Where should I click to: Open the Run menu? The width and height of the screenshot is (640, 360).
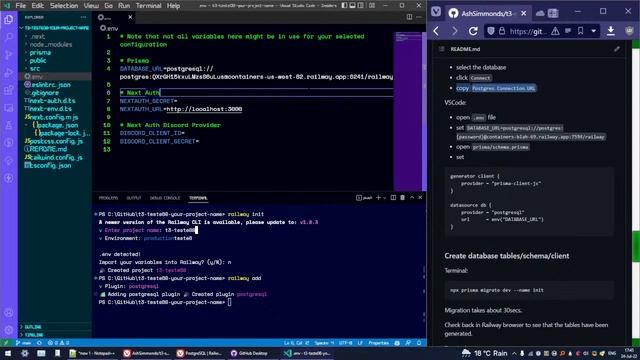tap(124, 6)
